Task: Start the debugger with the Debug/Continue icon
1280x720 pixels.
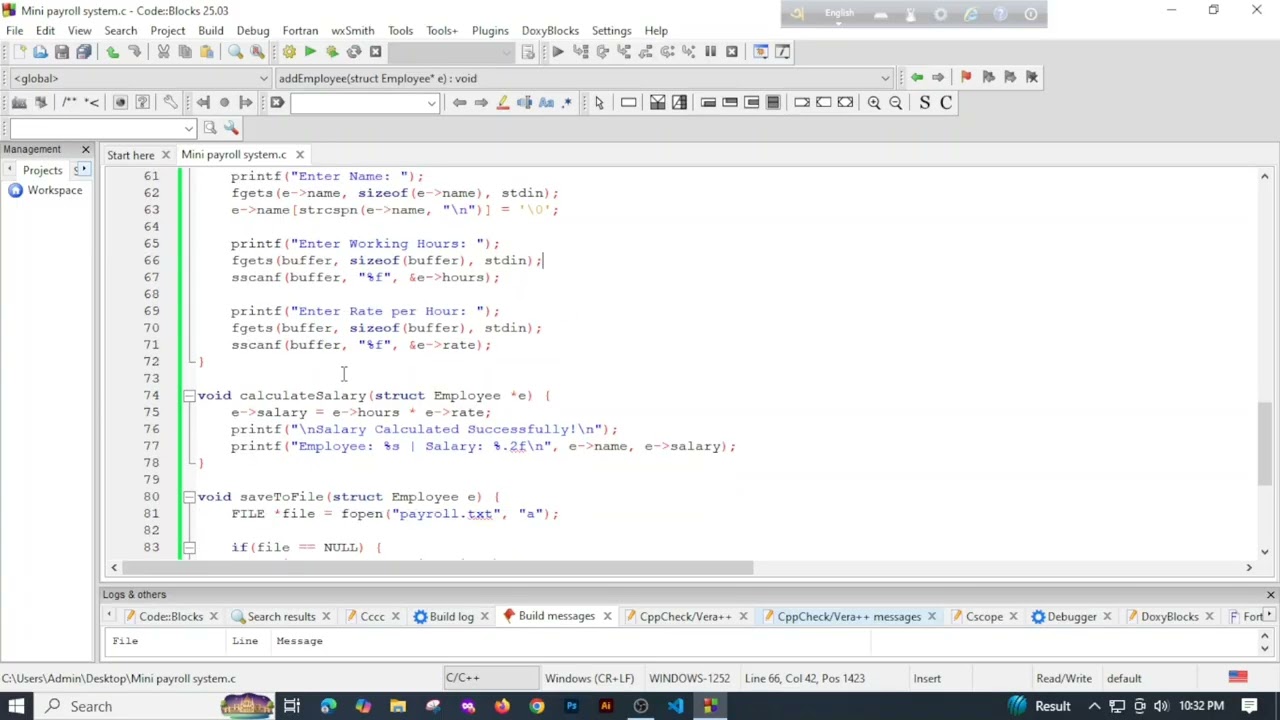Action: (x=558, y=52)
